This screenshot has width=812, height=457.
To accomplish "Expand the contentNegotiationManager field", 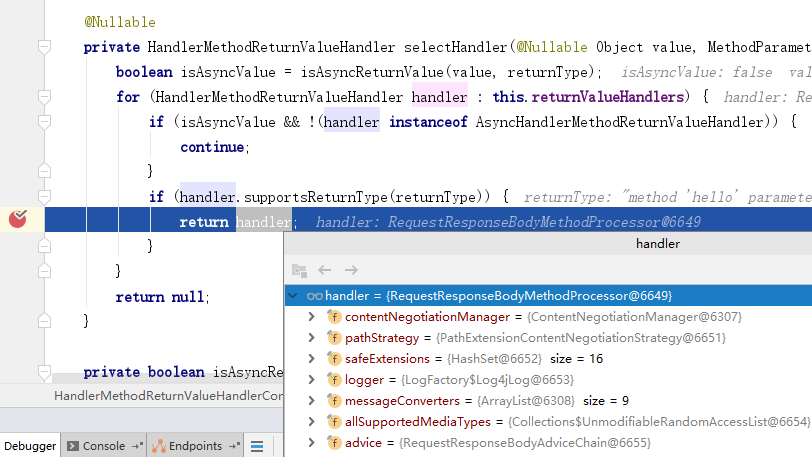I will tap(313, 317).
